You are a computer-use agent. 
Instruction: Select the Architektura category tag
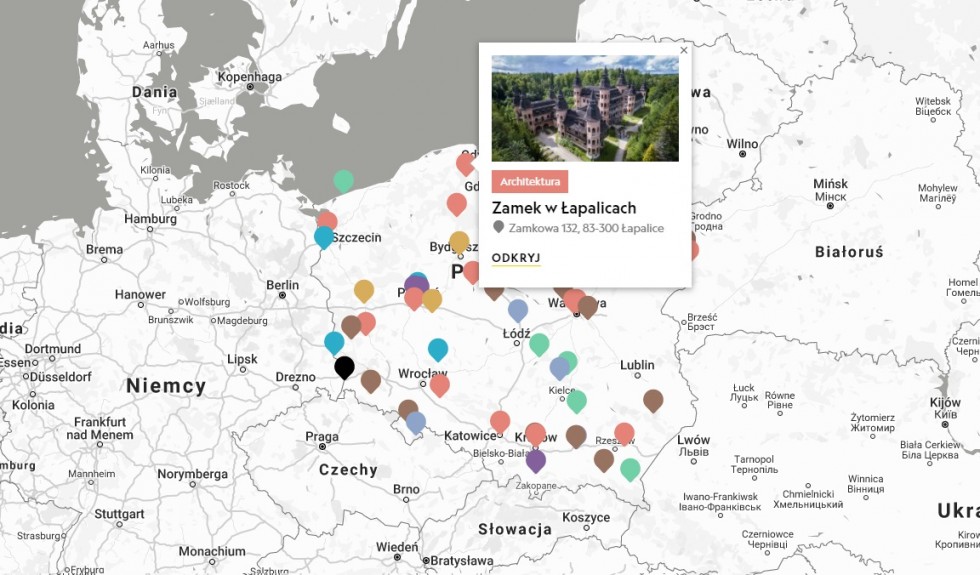click(x=530, y=181)
